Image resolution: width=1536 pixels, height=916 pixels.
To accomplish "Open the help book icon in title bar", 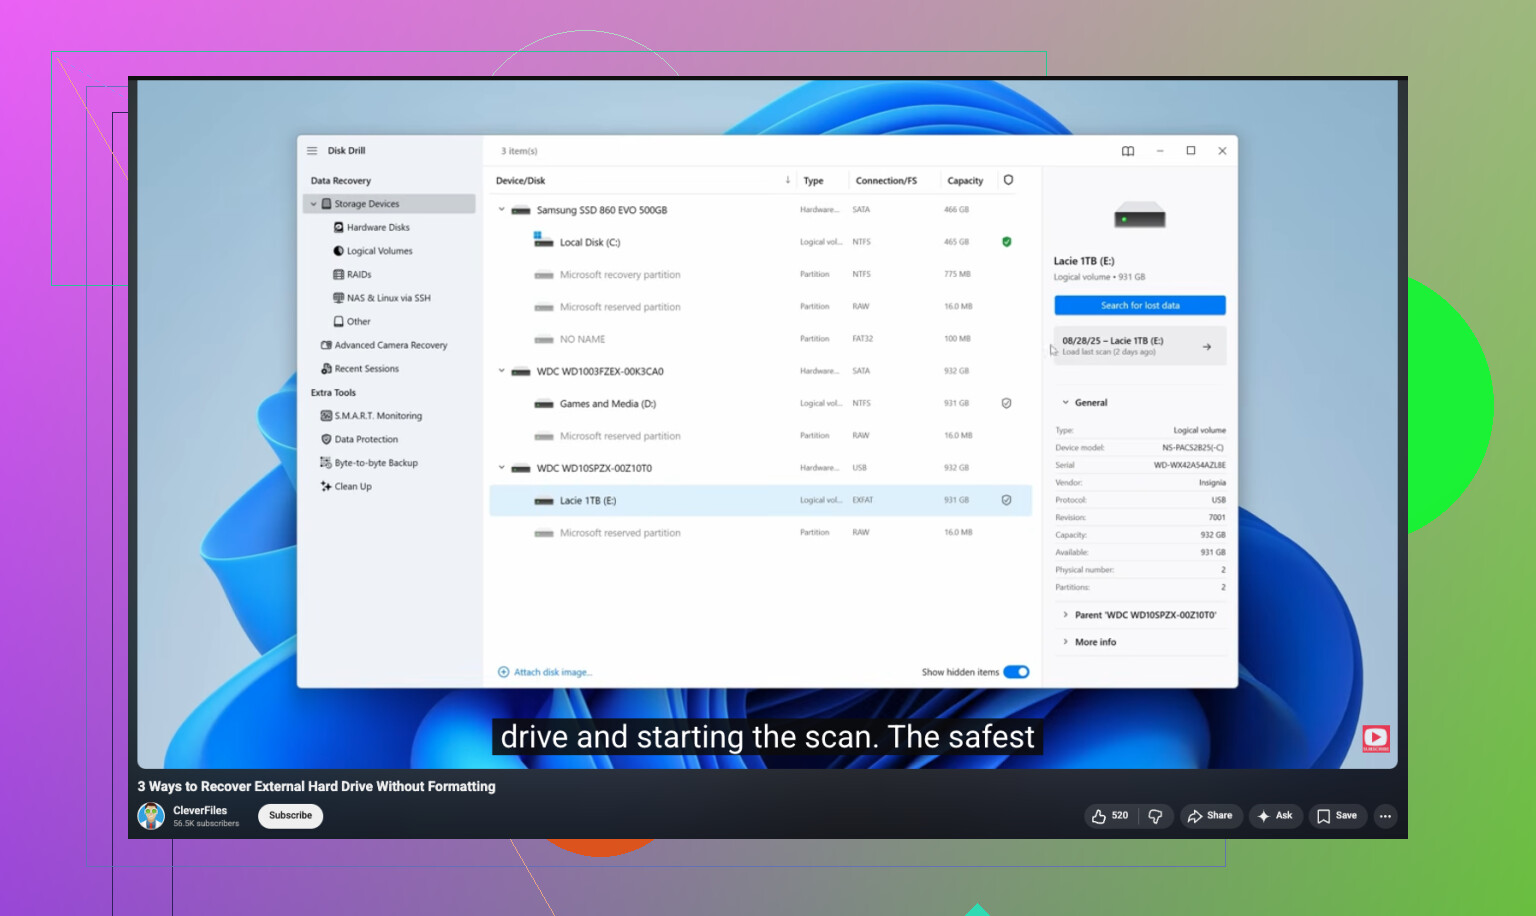I will (1128, 151).
